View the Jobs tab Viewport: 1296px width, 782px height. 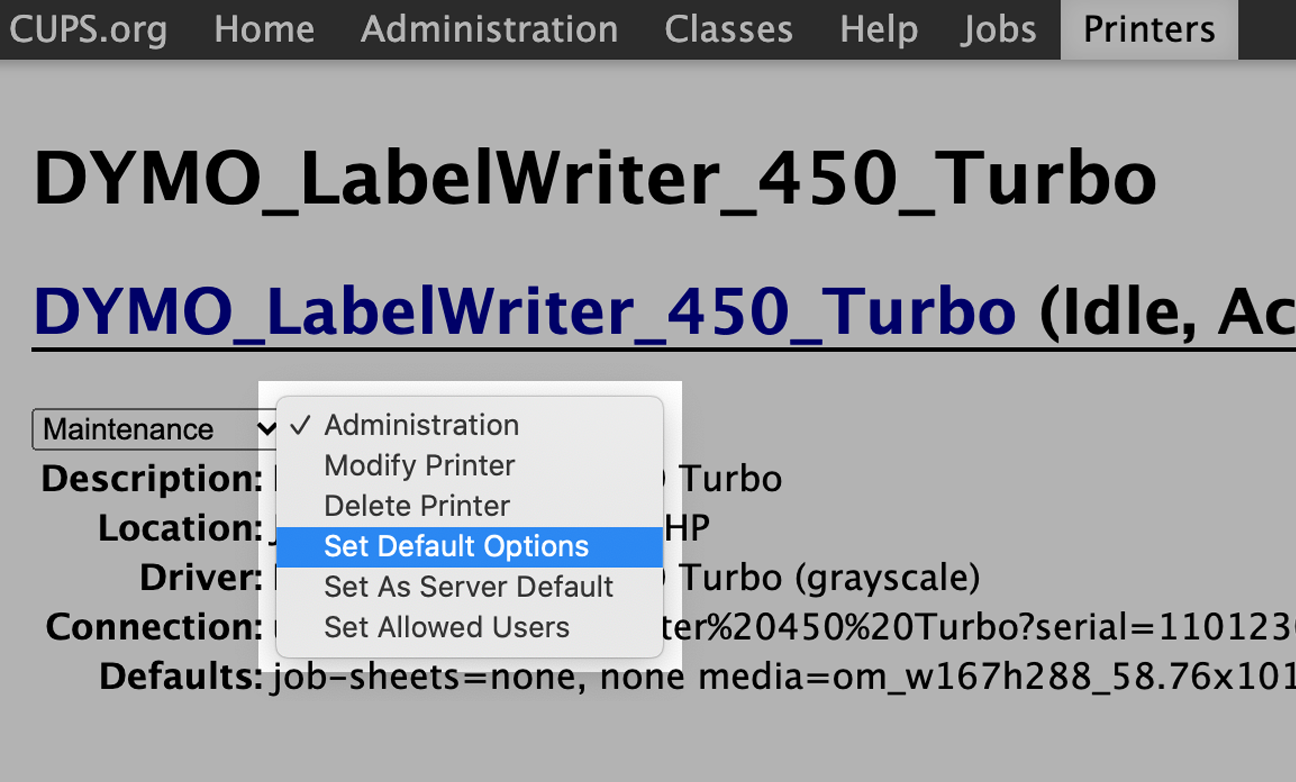[998, 29]
